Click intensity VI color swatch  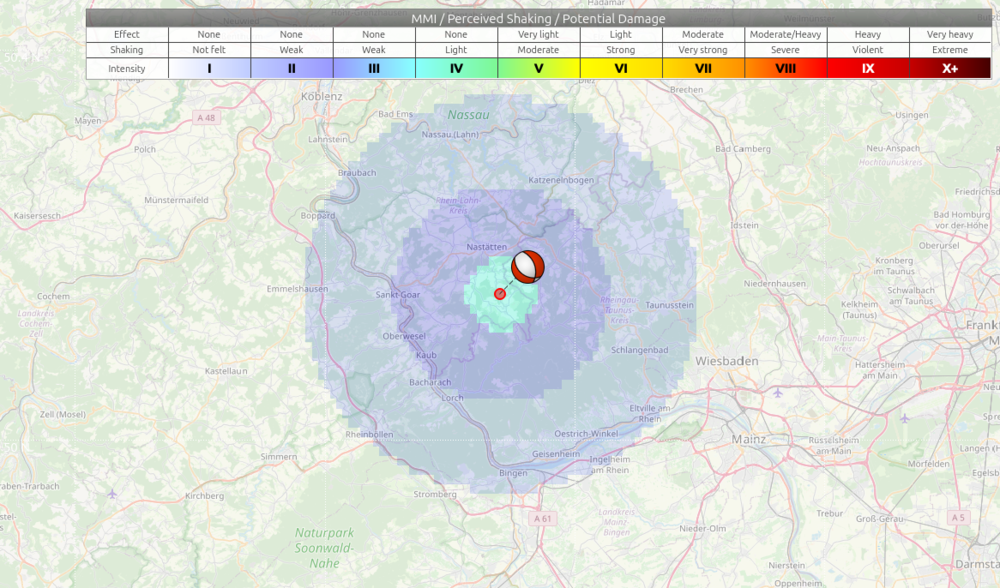[621, 68]
